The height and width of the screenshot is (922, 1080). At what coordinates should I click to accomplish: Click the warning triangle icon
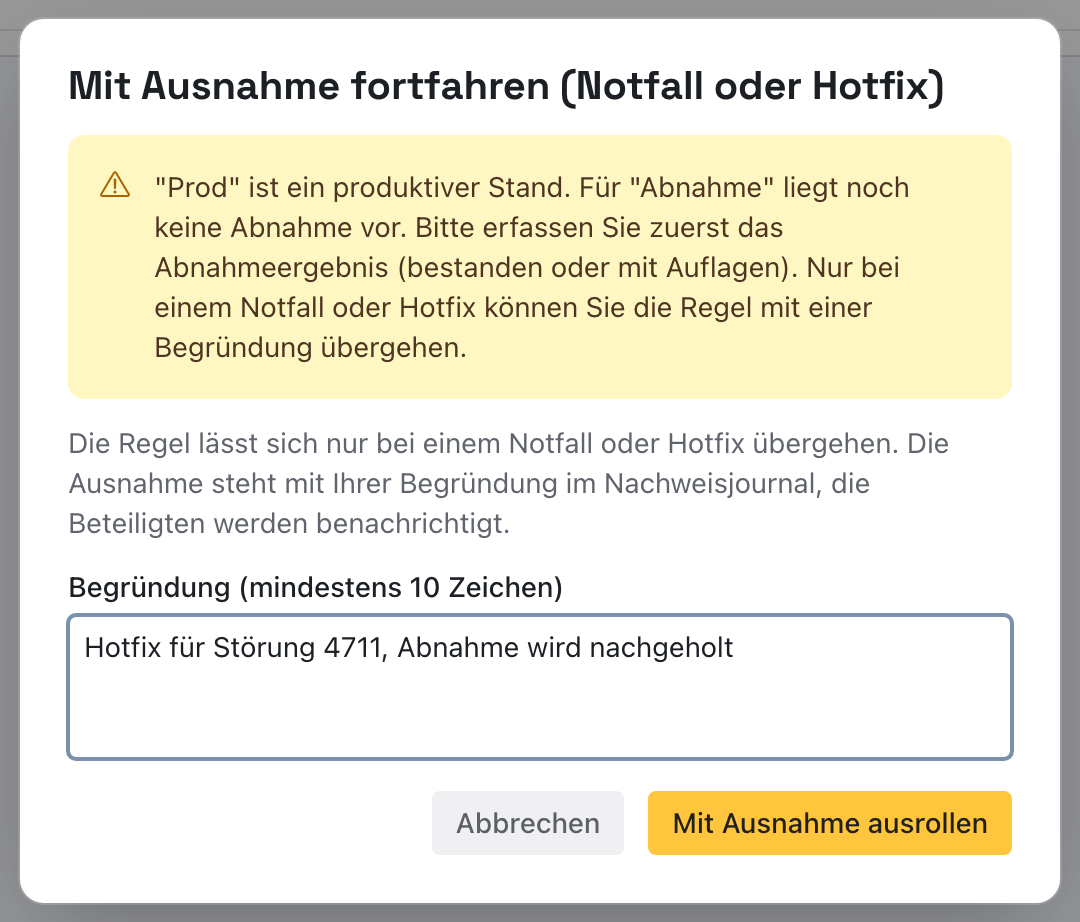click(115, 185)
